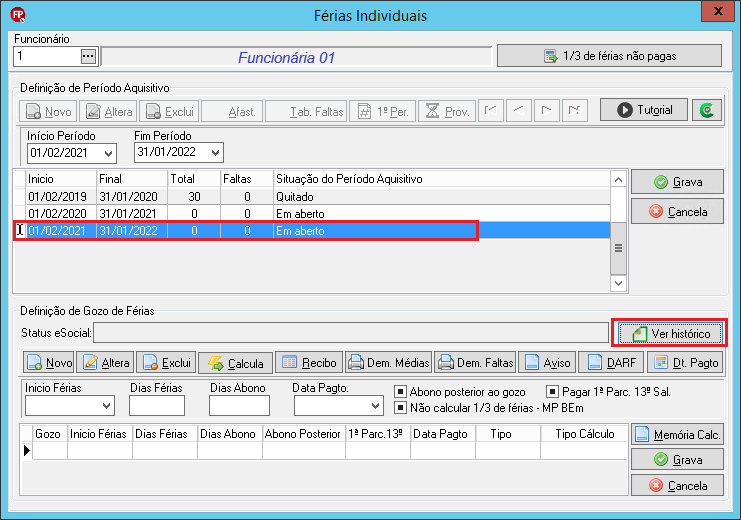Toggle Abono posterior ao gozo checkbox
The image size is (741, 520).
click(400, 392)
